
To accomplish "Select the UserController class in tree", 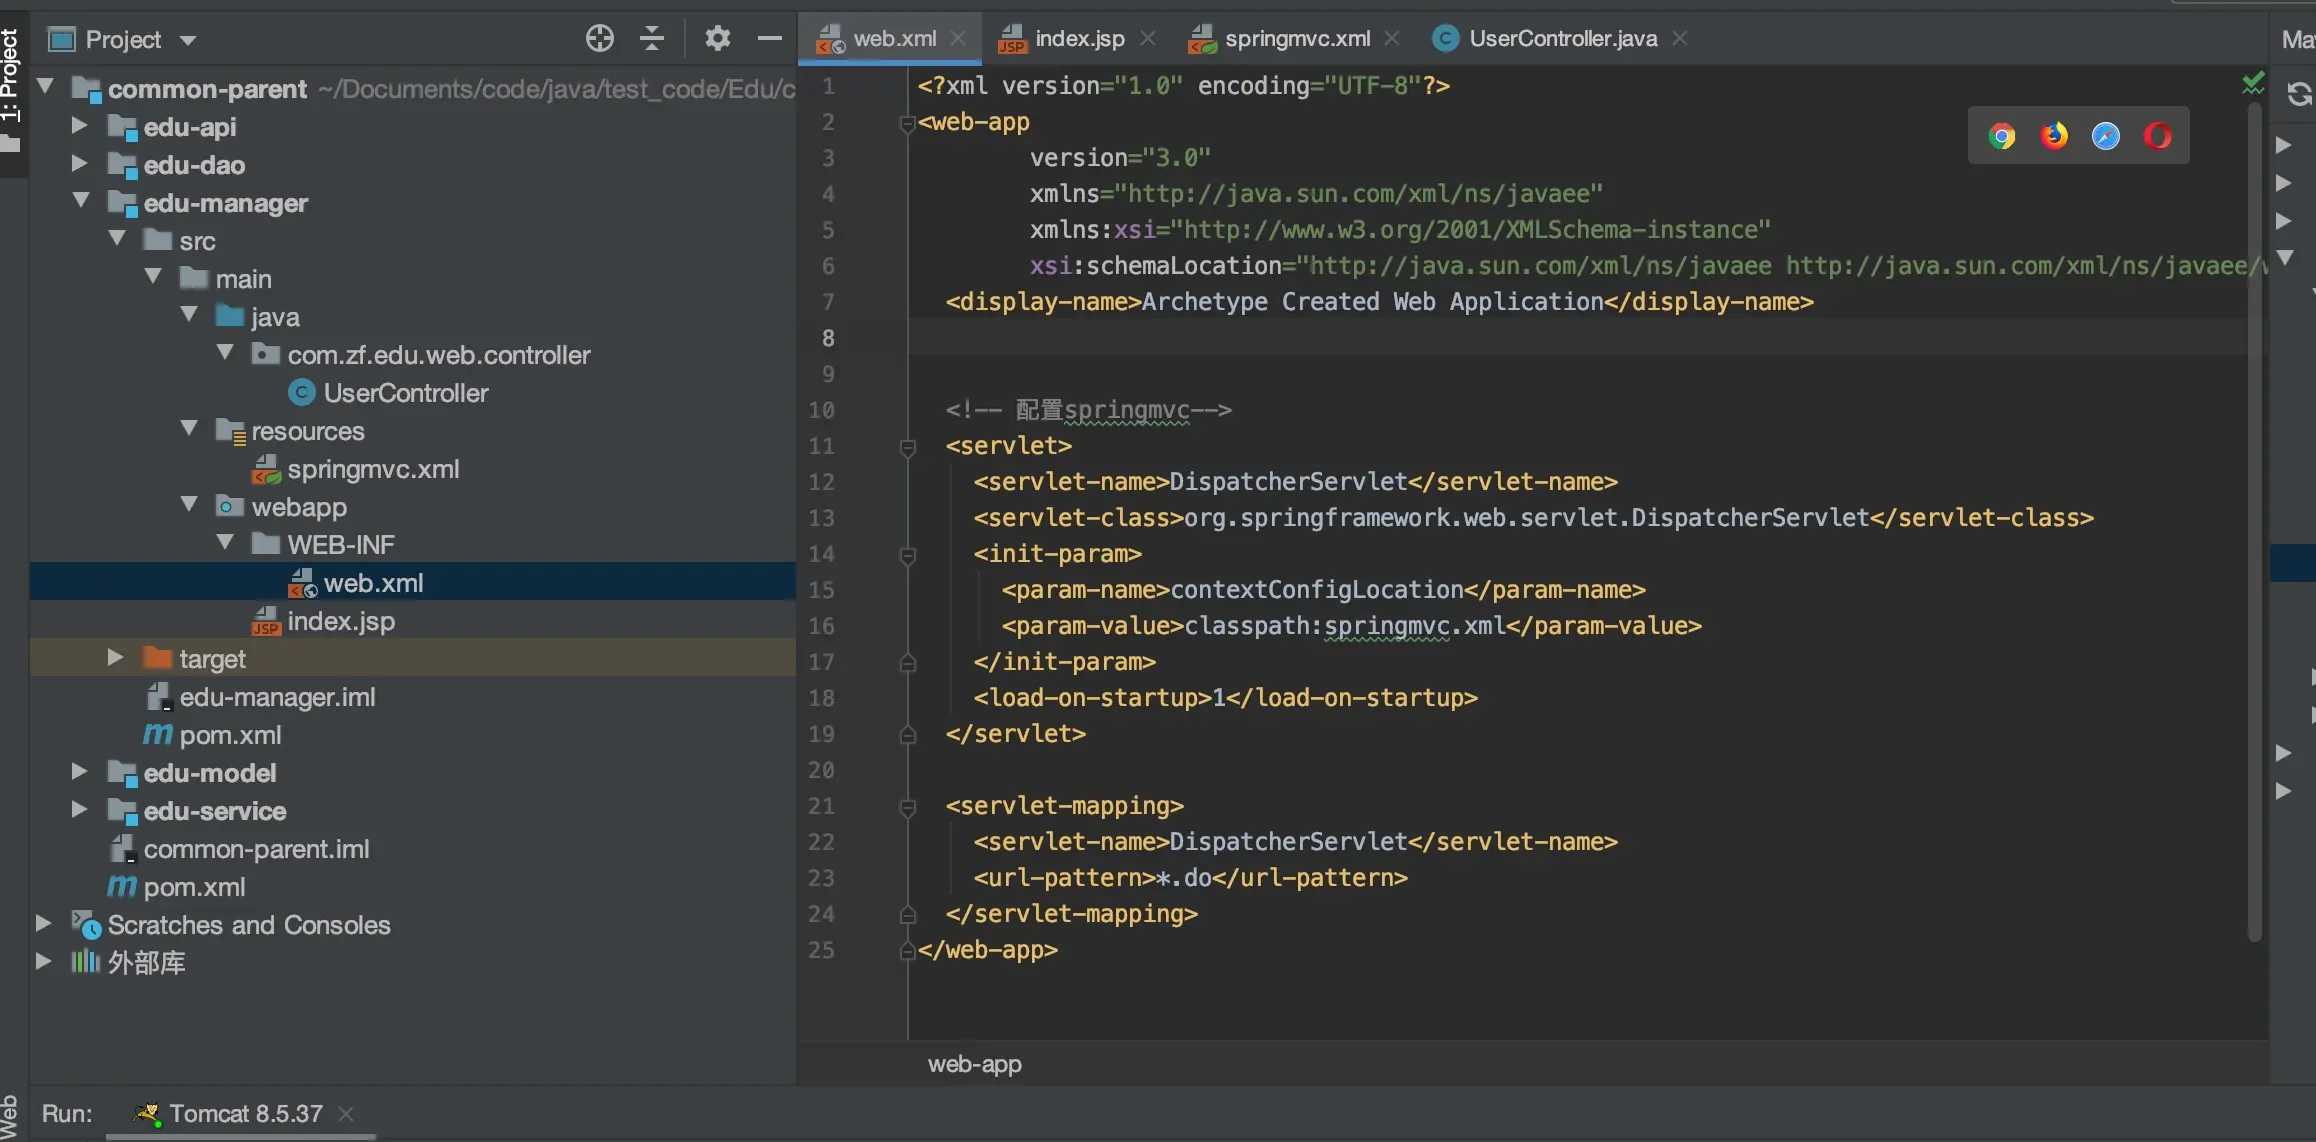I will point(405,393).
